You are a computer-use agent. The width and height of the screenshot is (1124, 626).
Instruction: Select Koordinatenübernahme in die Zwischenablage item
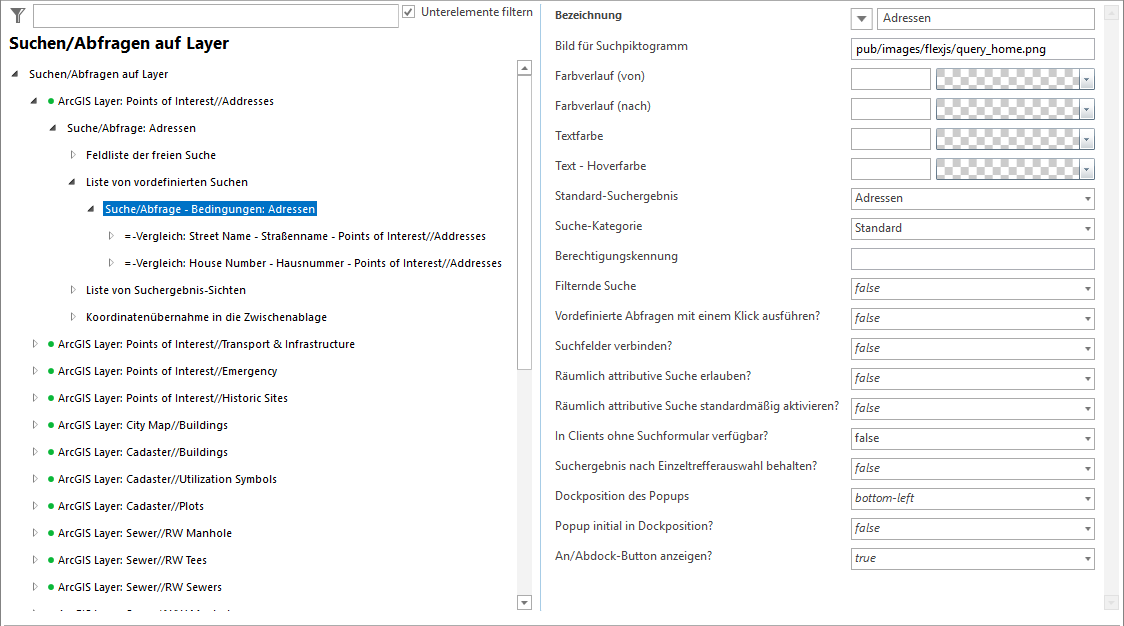click(206, 317)
